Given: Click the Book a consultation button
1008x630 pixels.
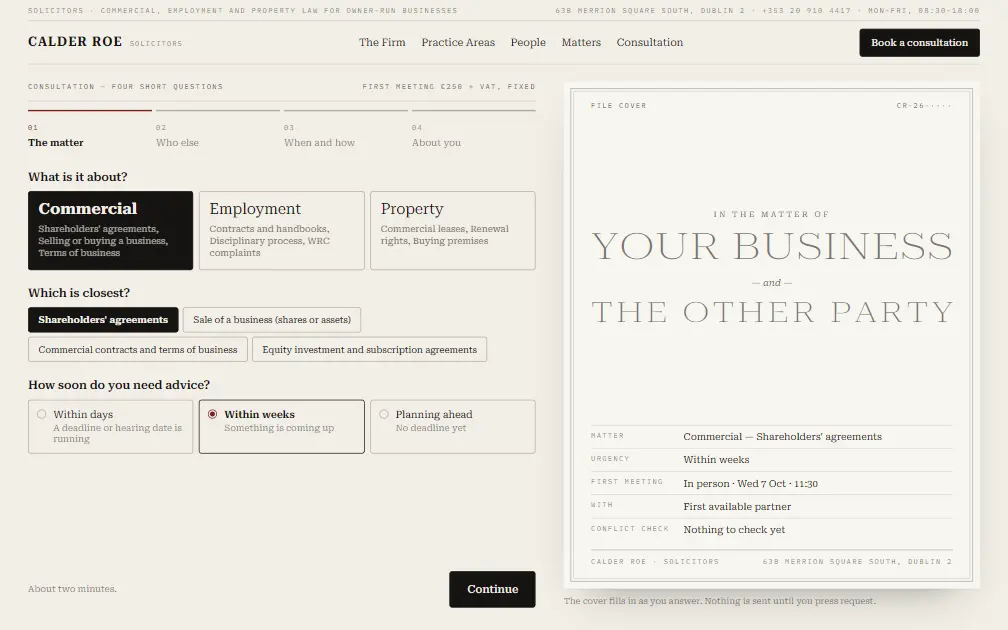Looking at the screenshot, I should (919, 42).
